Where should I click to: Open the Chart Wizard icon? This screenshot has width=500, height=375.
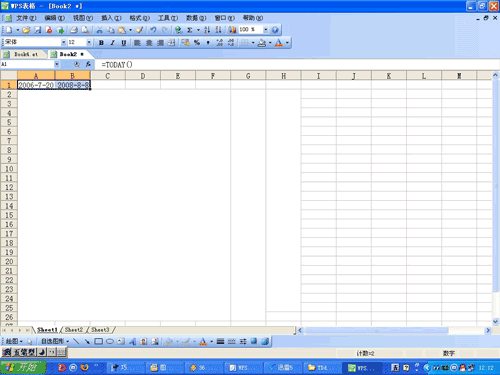pos(232,30)
